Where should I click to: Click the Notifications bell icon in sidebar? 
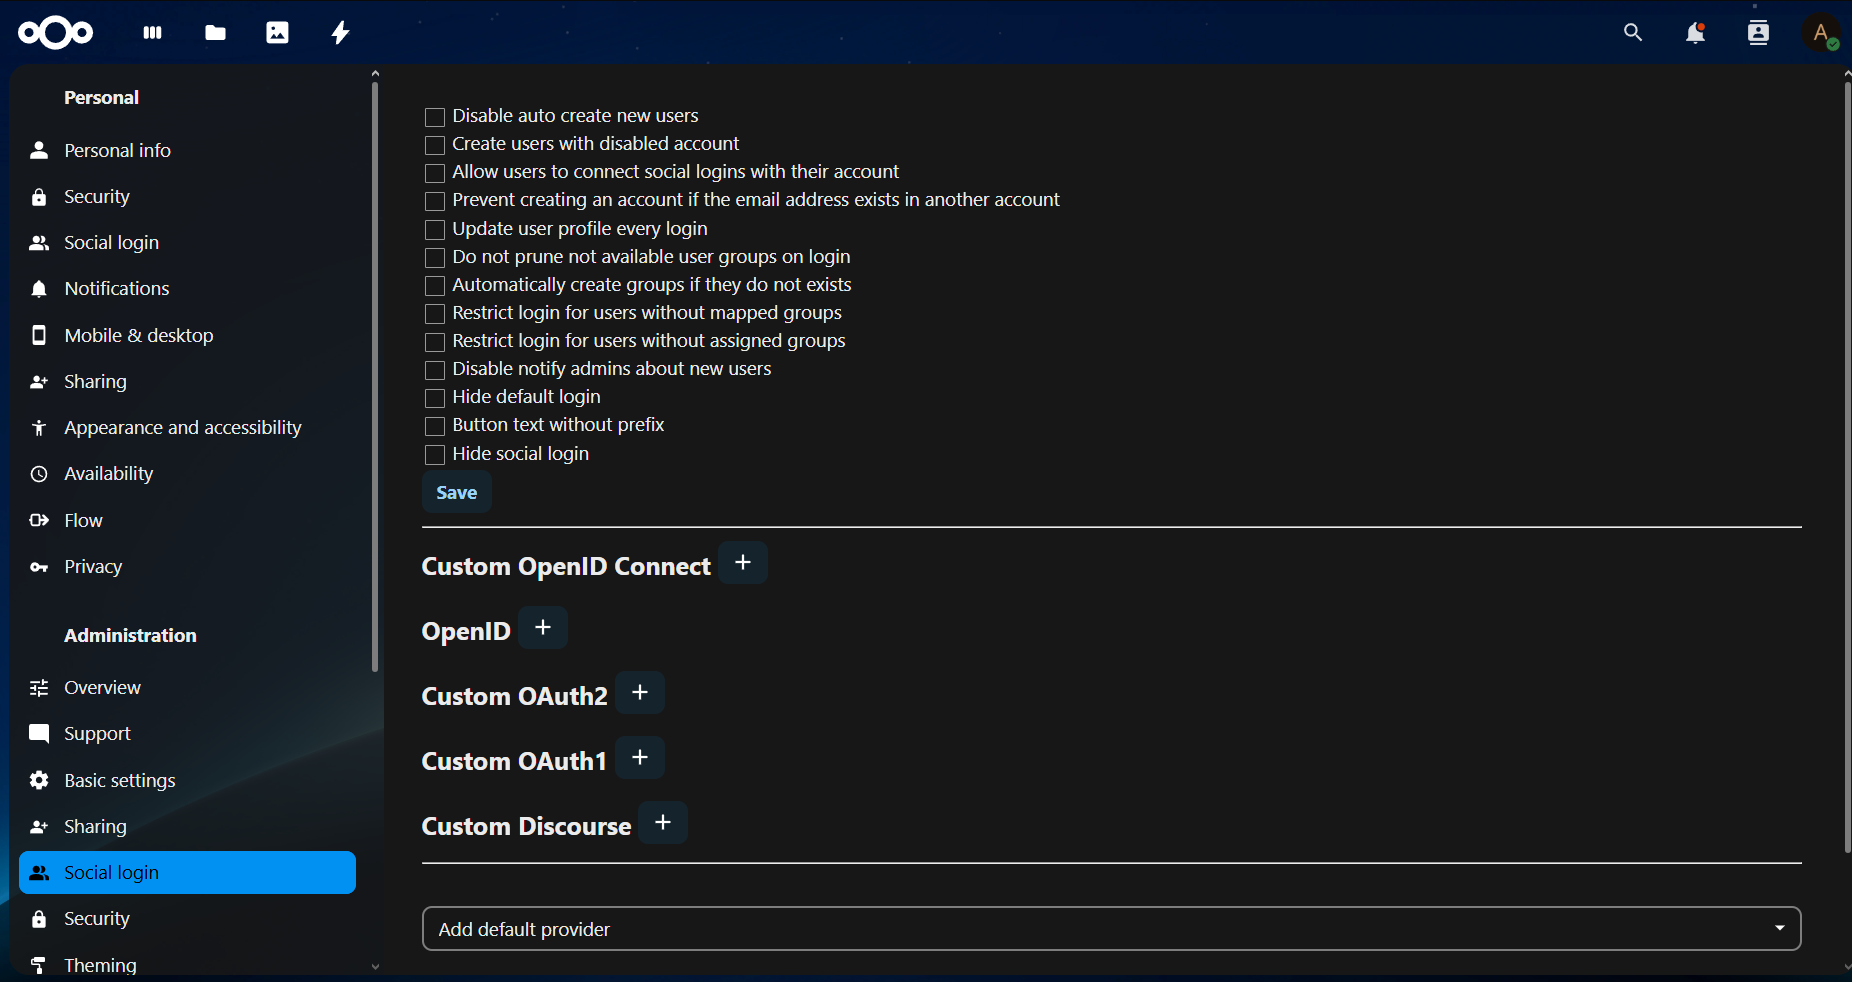(x=39, y=289)
